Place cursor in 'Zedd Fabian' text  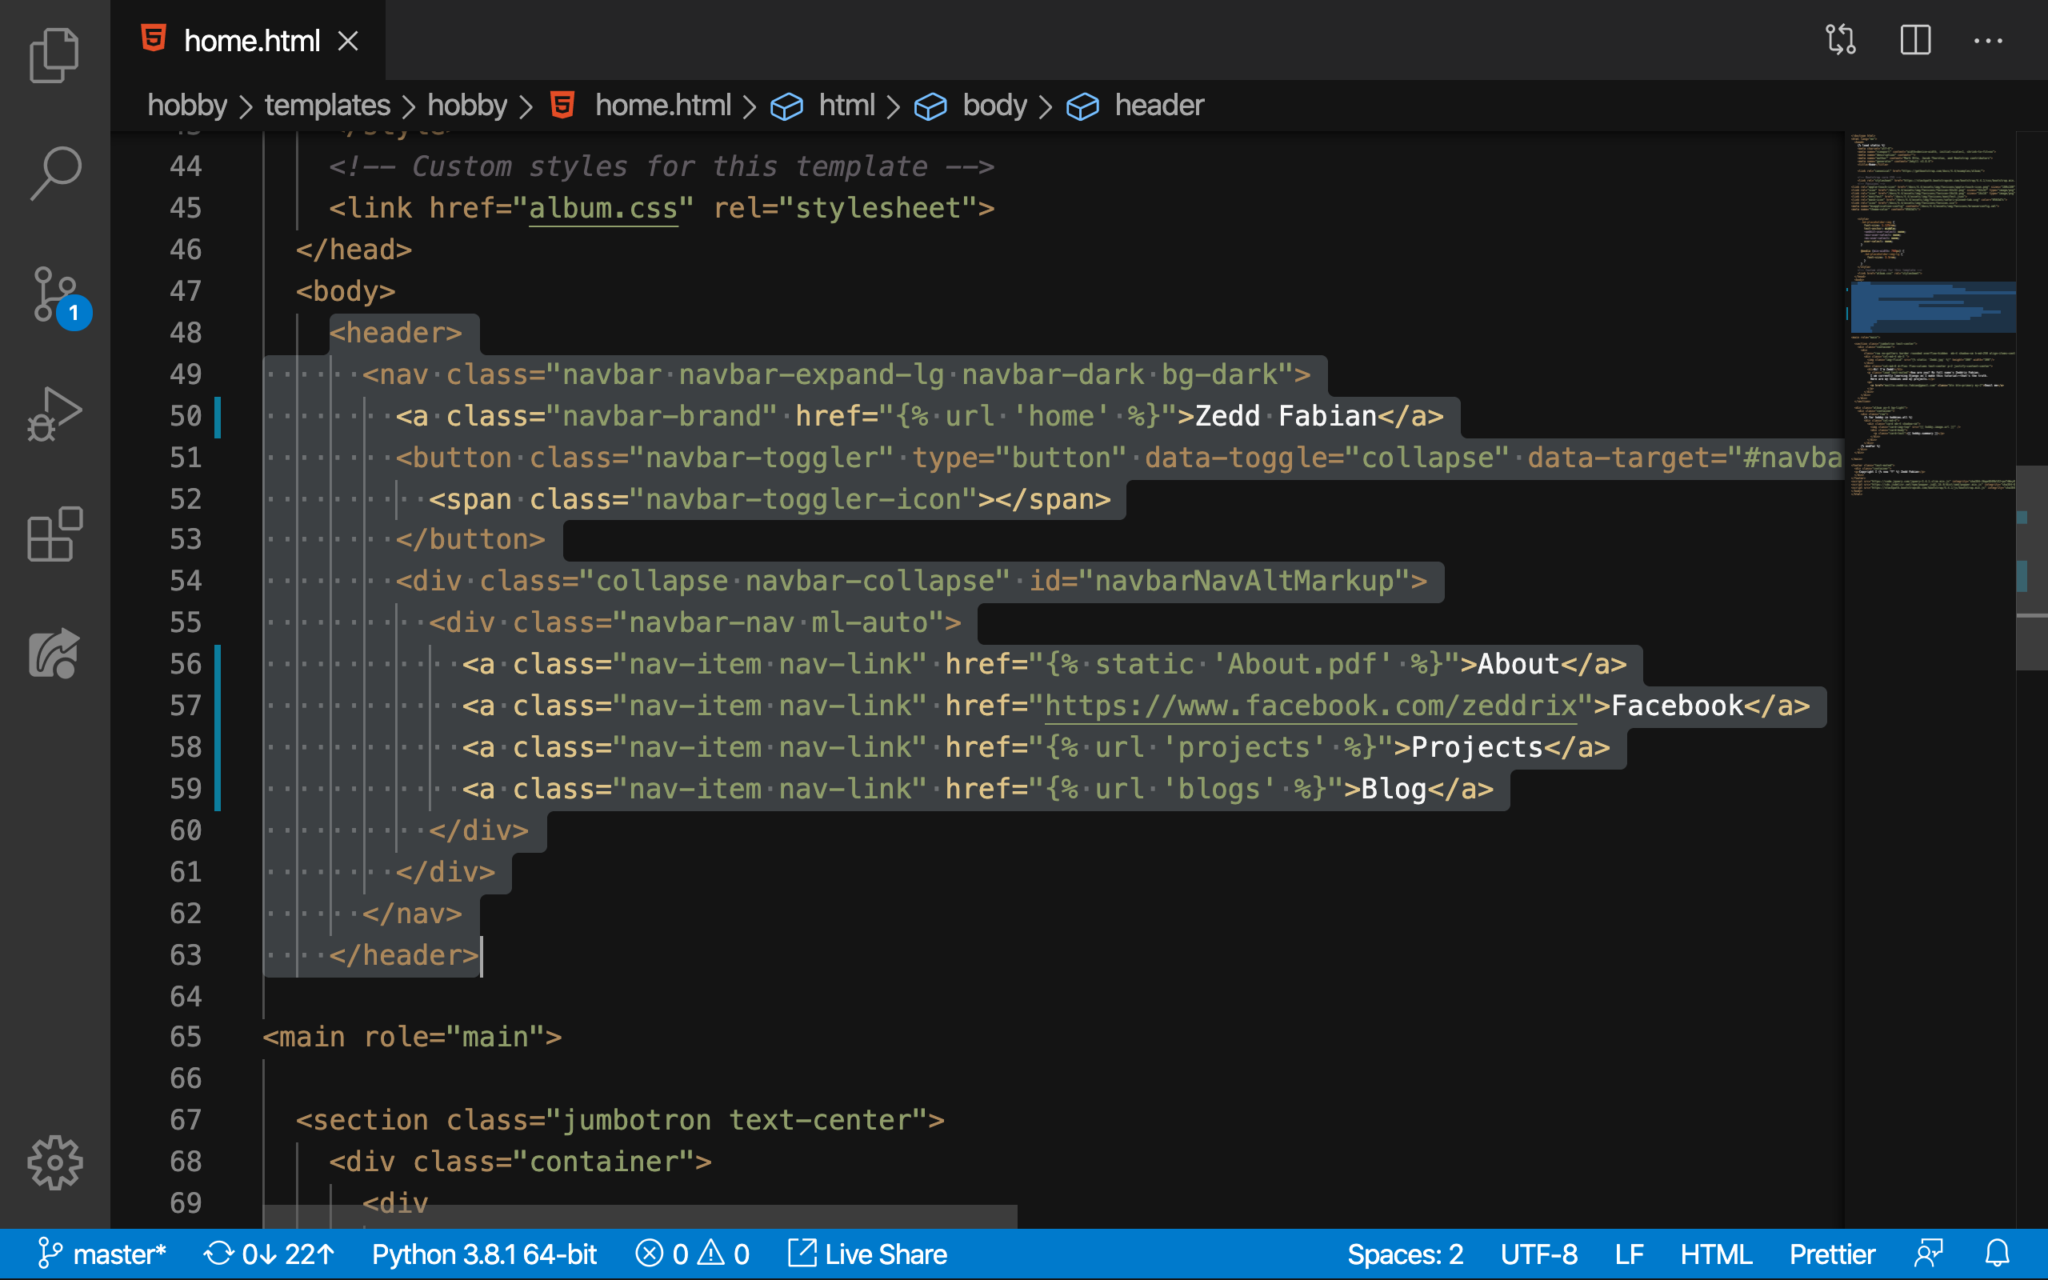pyautogui.click(x=1286, y=416)
